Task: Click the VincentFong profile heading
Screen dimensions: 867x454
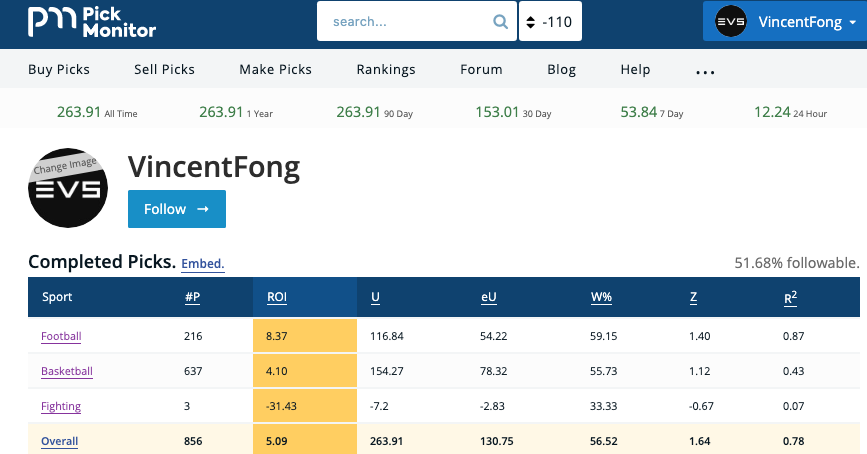Action: point(214,167)
